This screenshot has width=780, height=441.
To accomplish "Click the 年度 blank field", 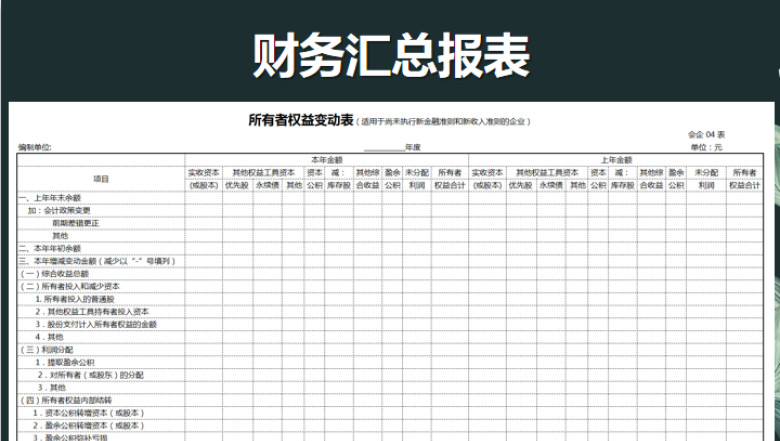I will (392, 147).
